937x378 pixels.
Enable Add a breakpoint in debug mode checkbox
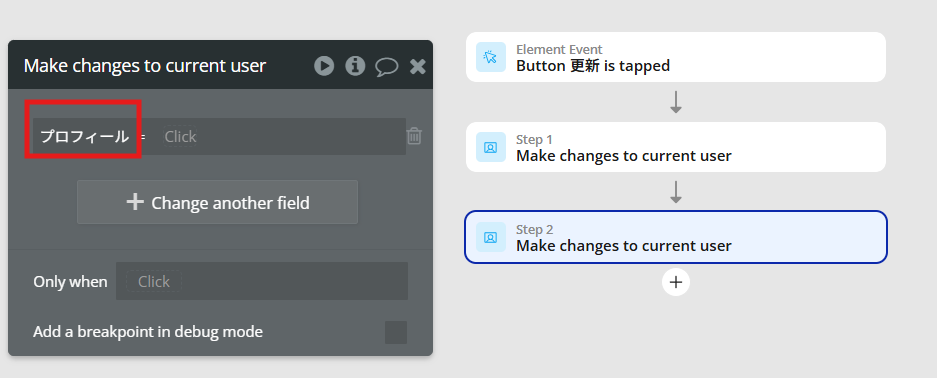tap(396, 332)
